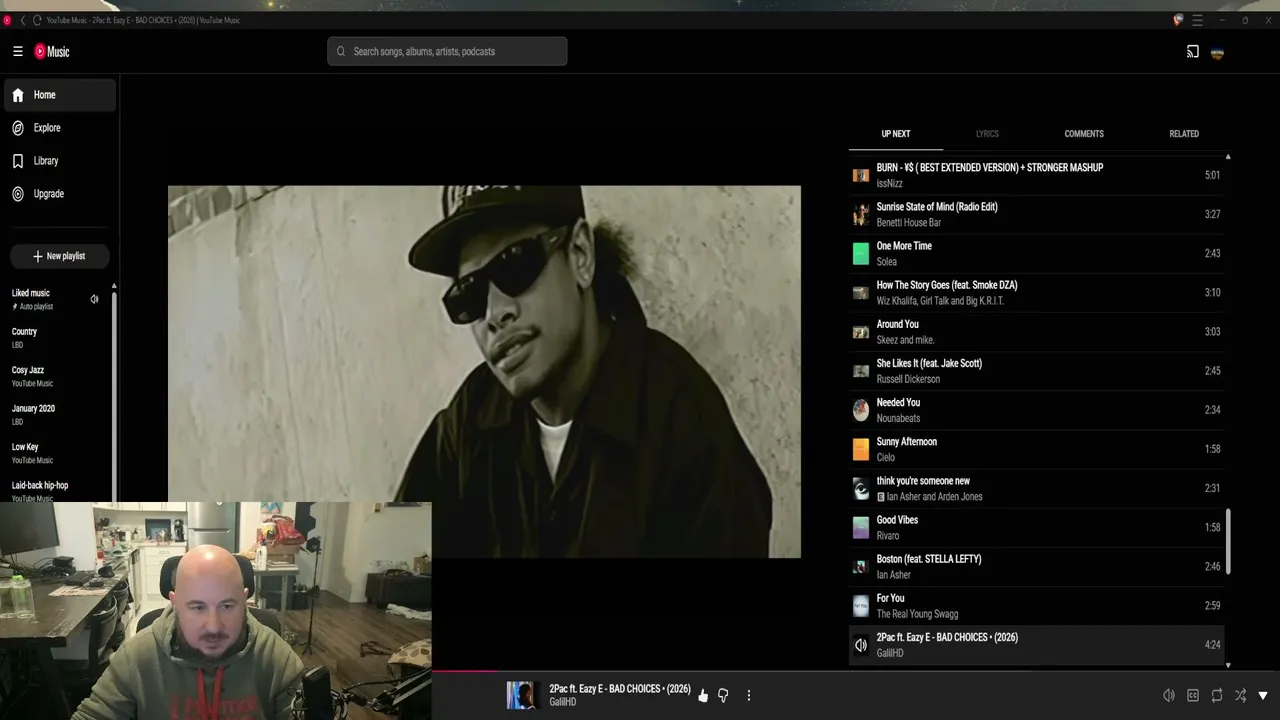
Task: Click the YouTube Music logo
Action: 52,52
